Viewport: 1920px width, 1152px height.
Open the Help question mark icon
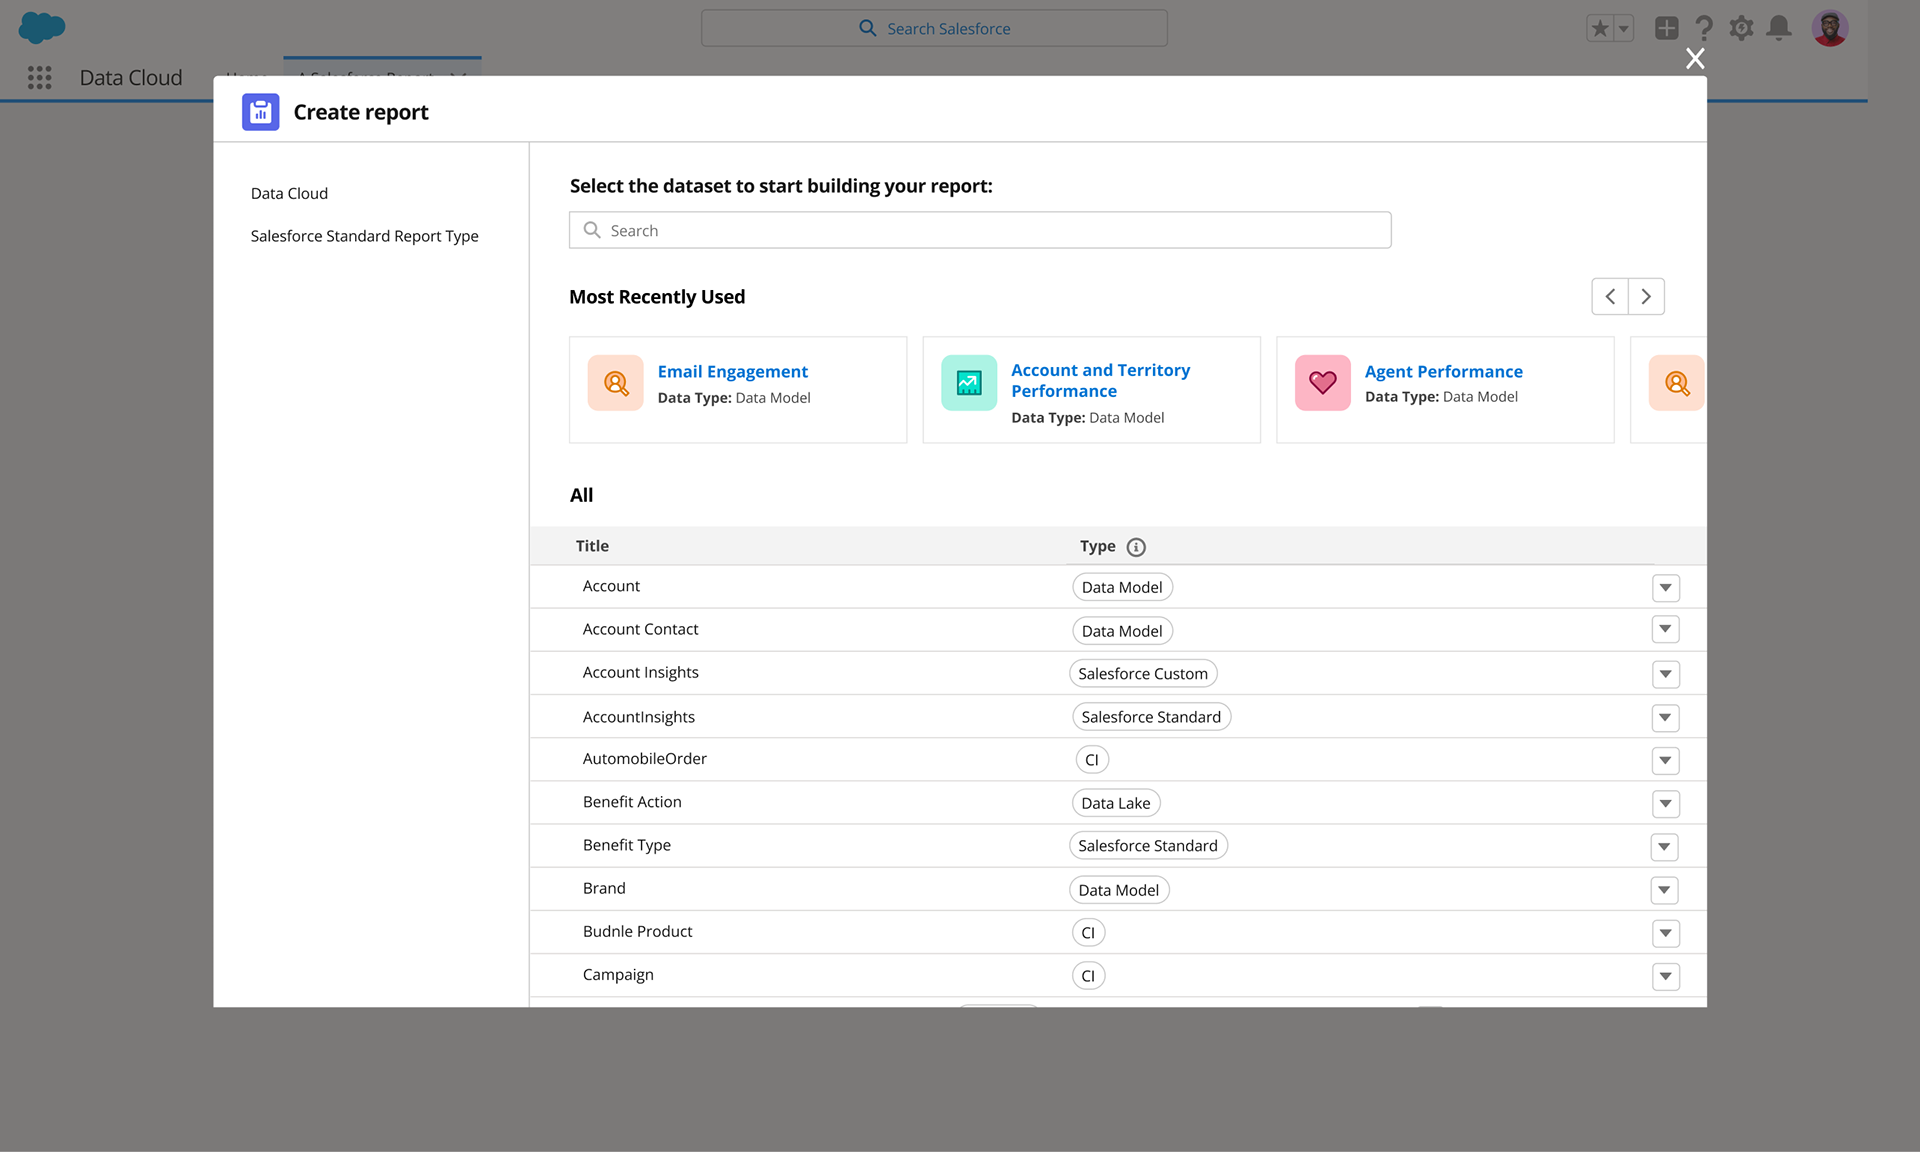[x=1704, y=28]
